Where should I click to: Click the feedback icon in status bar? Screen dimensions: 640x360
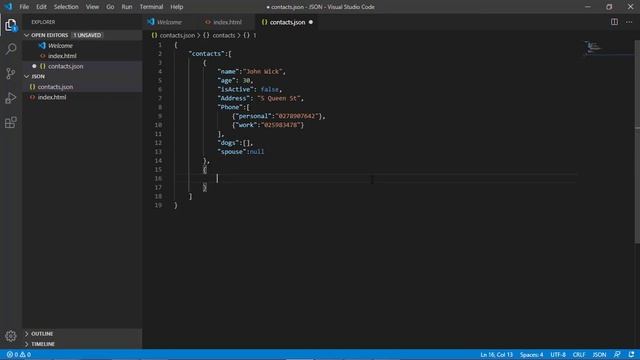(617, 355)
